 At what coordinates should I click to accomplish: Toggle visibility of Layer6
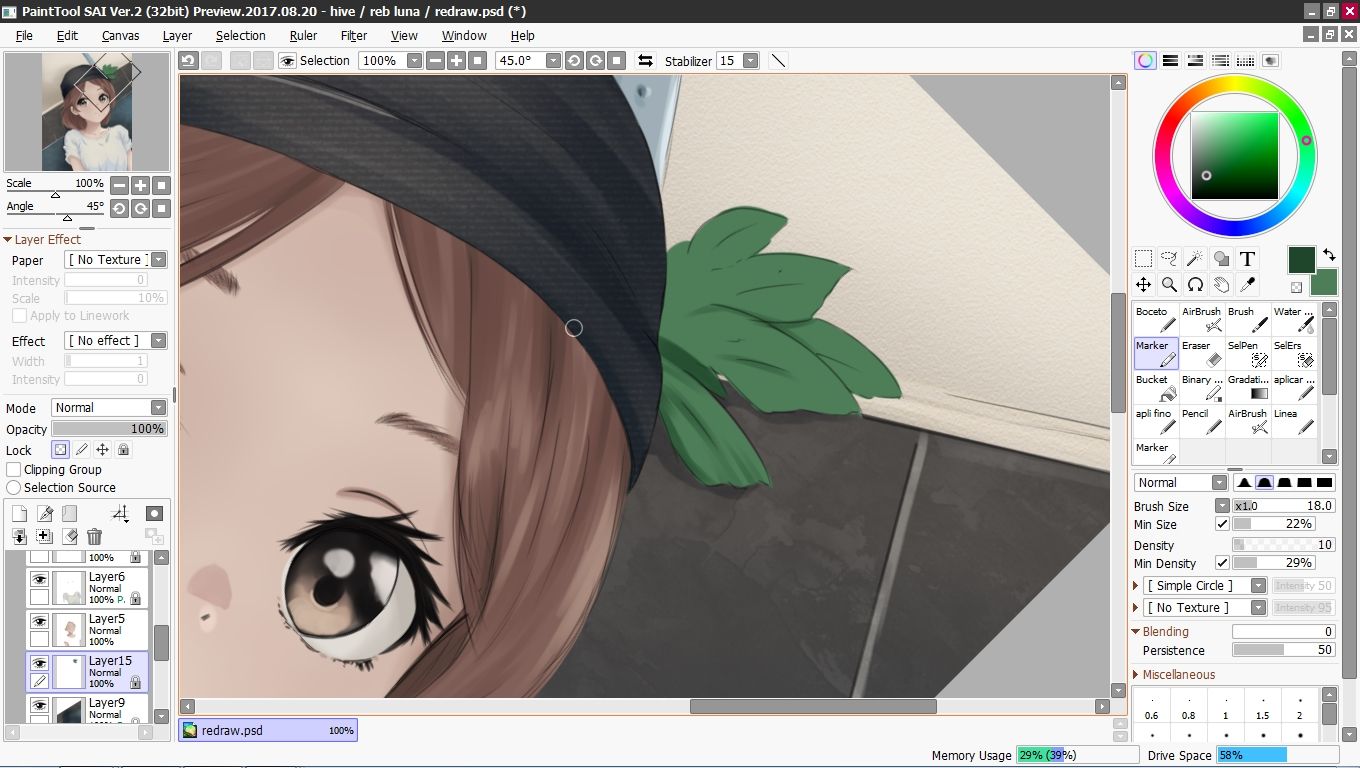39,579
